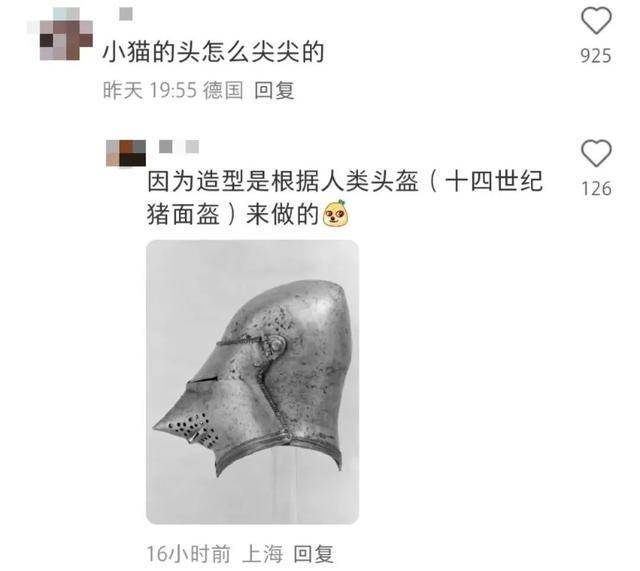Select the comment text 小猫的头怎么尖尖的
Screen dimensions: 640x571
click(x=213, y=53)
